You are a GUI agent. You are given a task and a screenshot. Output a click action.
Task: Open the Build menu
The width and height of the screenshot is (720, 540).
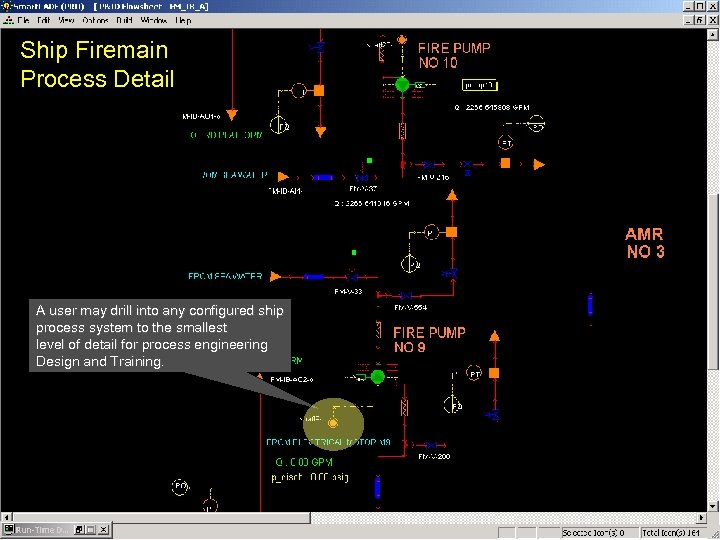click(x=124, y=20)
